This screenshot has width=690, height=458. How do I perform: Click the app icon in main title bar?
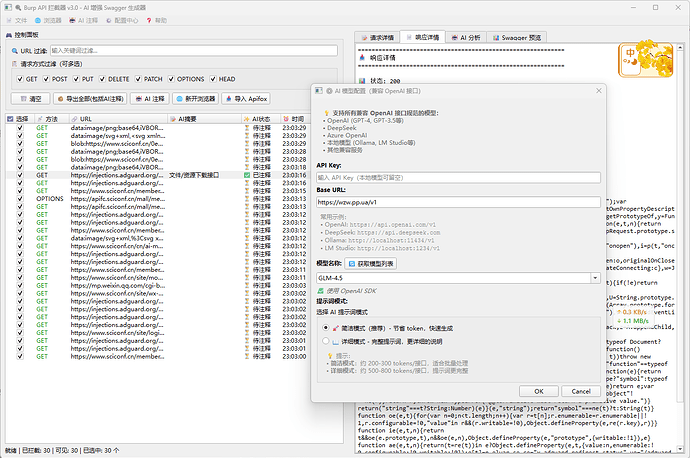pos(8,7)
